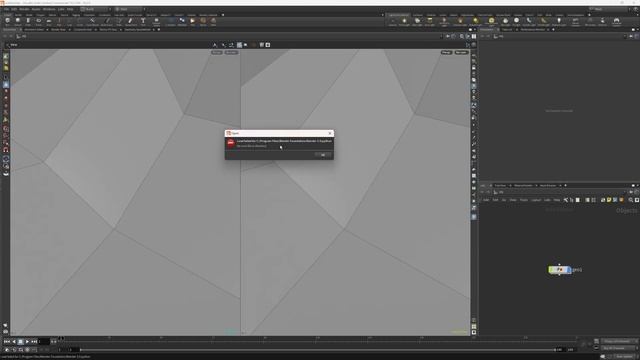Image resolution: width=640 pixels, height=360 pixels.
Task: Click the current frame number field
Action: point(44,341)
